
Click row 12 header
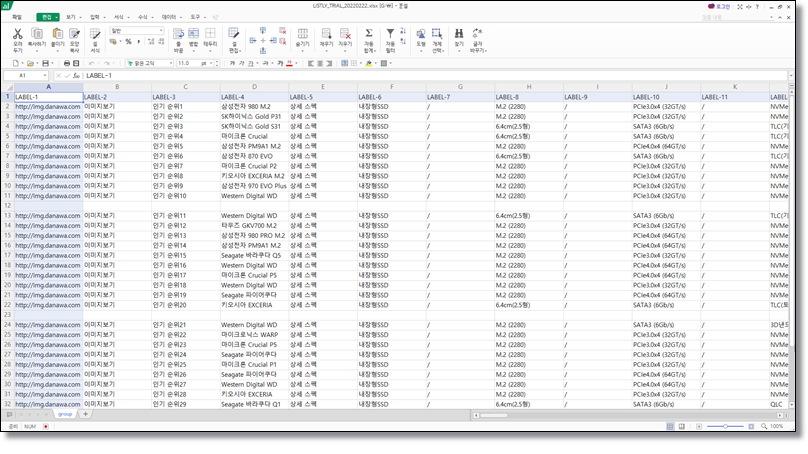[7, 206]
